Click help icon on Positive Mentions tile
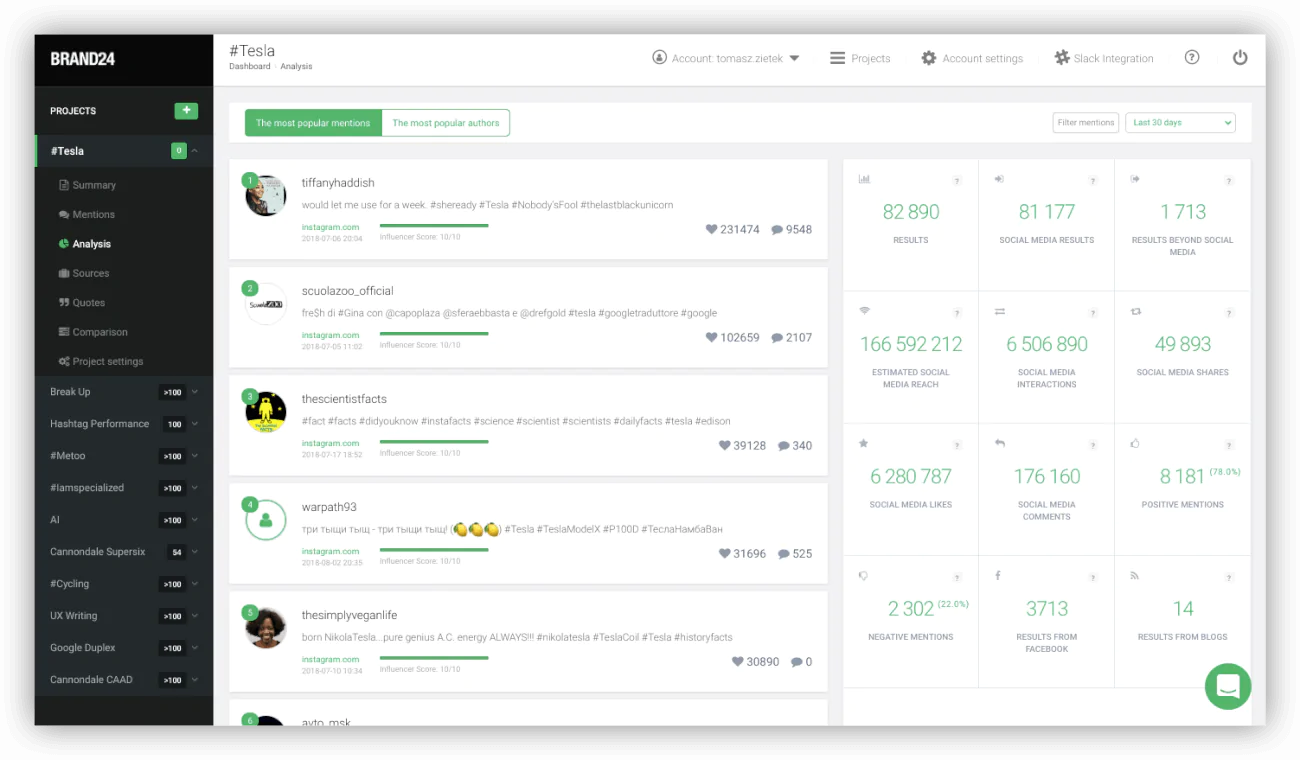Image resolution: width=1300 pixels, height=760 pixels. [1229, 445]
